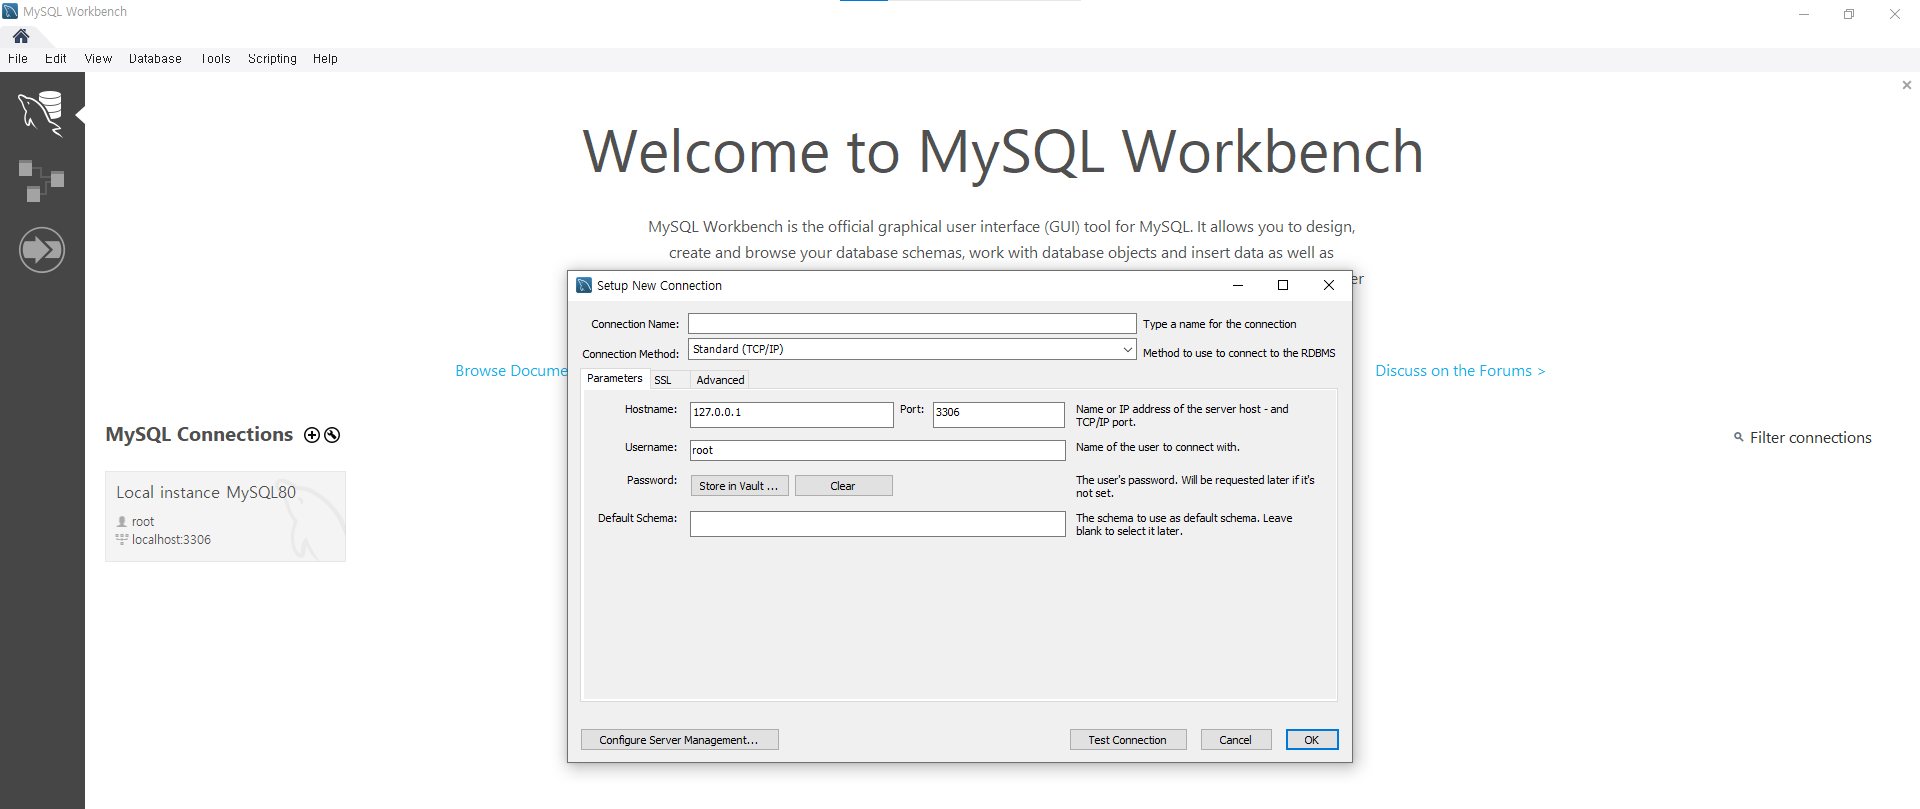This screenshot has width=1920, height=809.
Task: Close the Setup New Connection dialog
Action: (x=1329, y=285)
